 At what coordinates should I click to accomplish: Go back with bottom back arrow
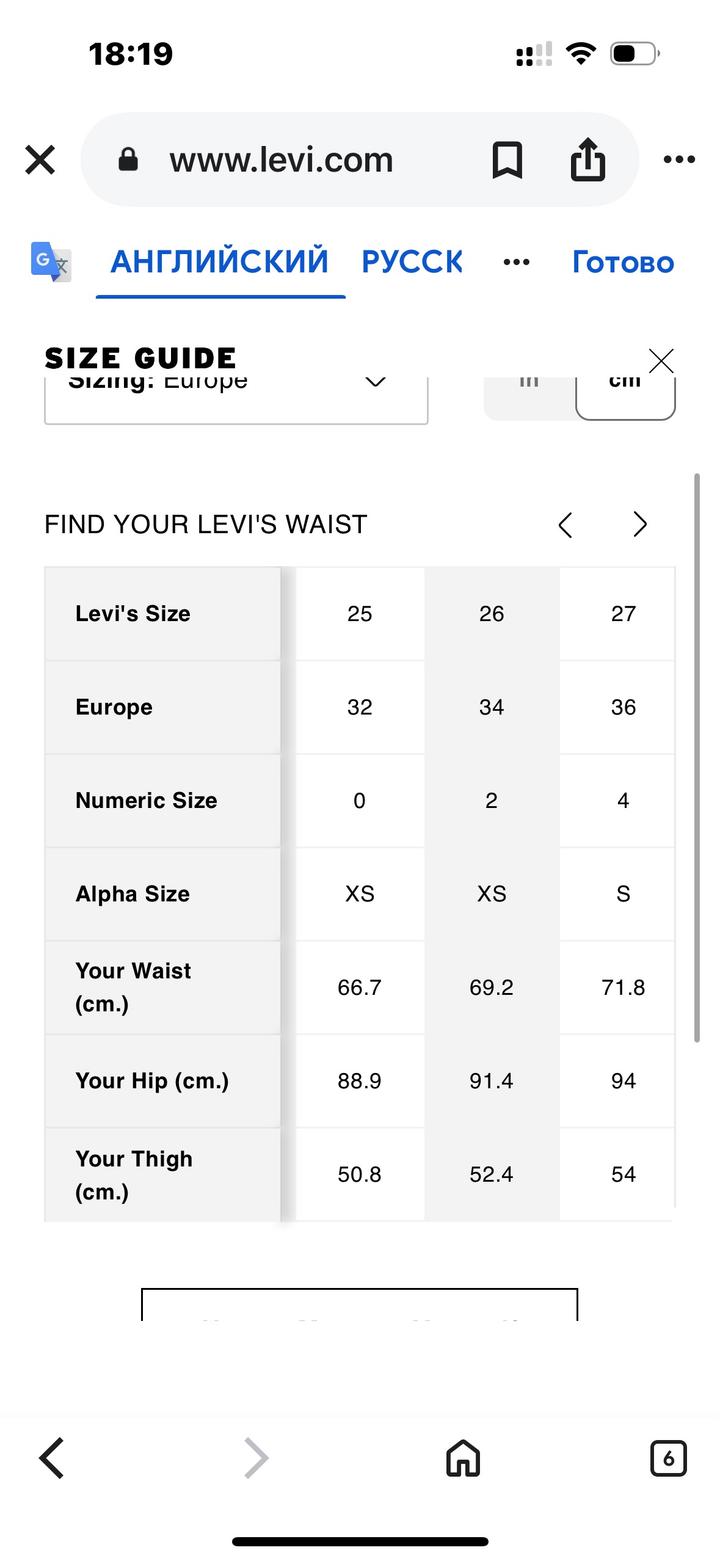click(52, 1458)
